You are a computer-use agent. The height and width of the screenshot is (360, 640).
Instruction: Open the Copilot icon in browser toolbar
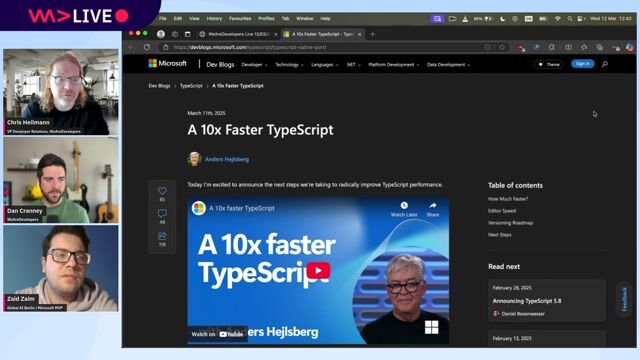pyautogui.click(x=630, y=47)
